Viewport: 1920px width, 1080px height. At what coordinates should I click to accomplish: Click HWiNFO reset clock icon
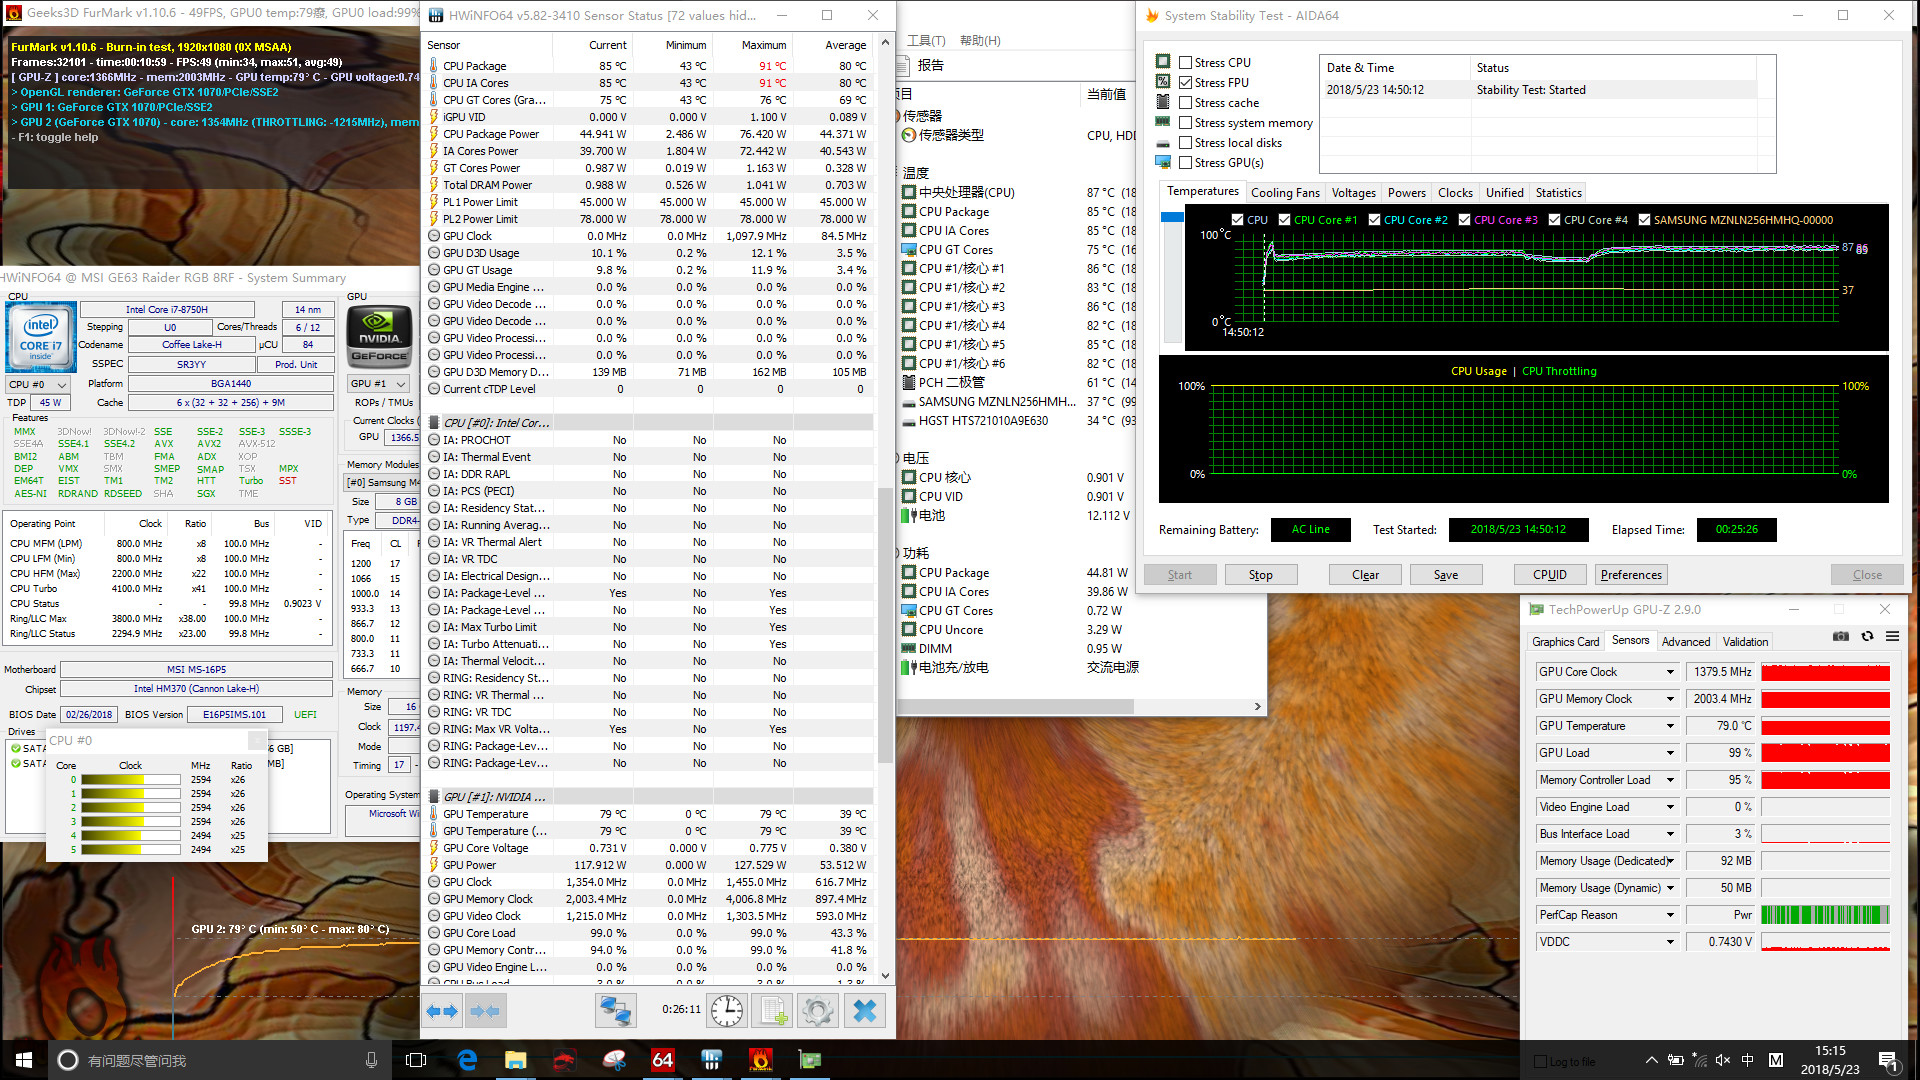click(726, 1011)
